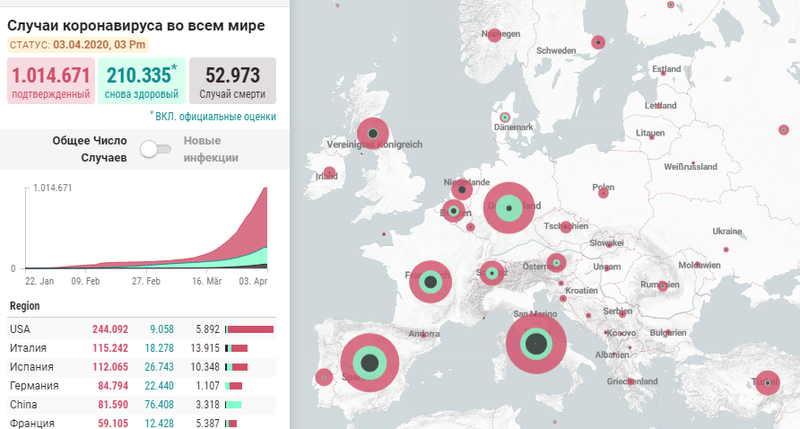
Task: Select the Италия row in region table
Action: [140, 348]
